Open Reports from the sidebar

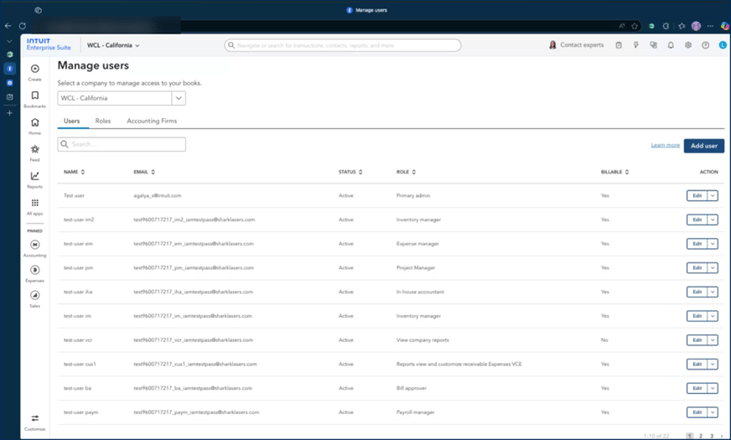point(35,177)
